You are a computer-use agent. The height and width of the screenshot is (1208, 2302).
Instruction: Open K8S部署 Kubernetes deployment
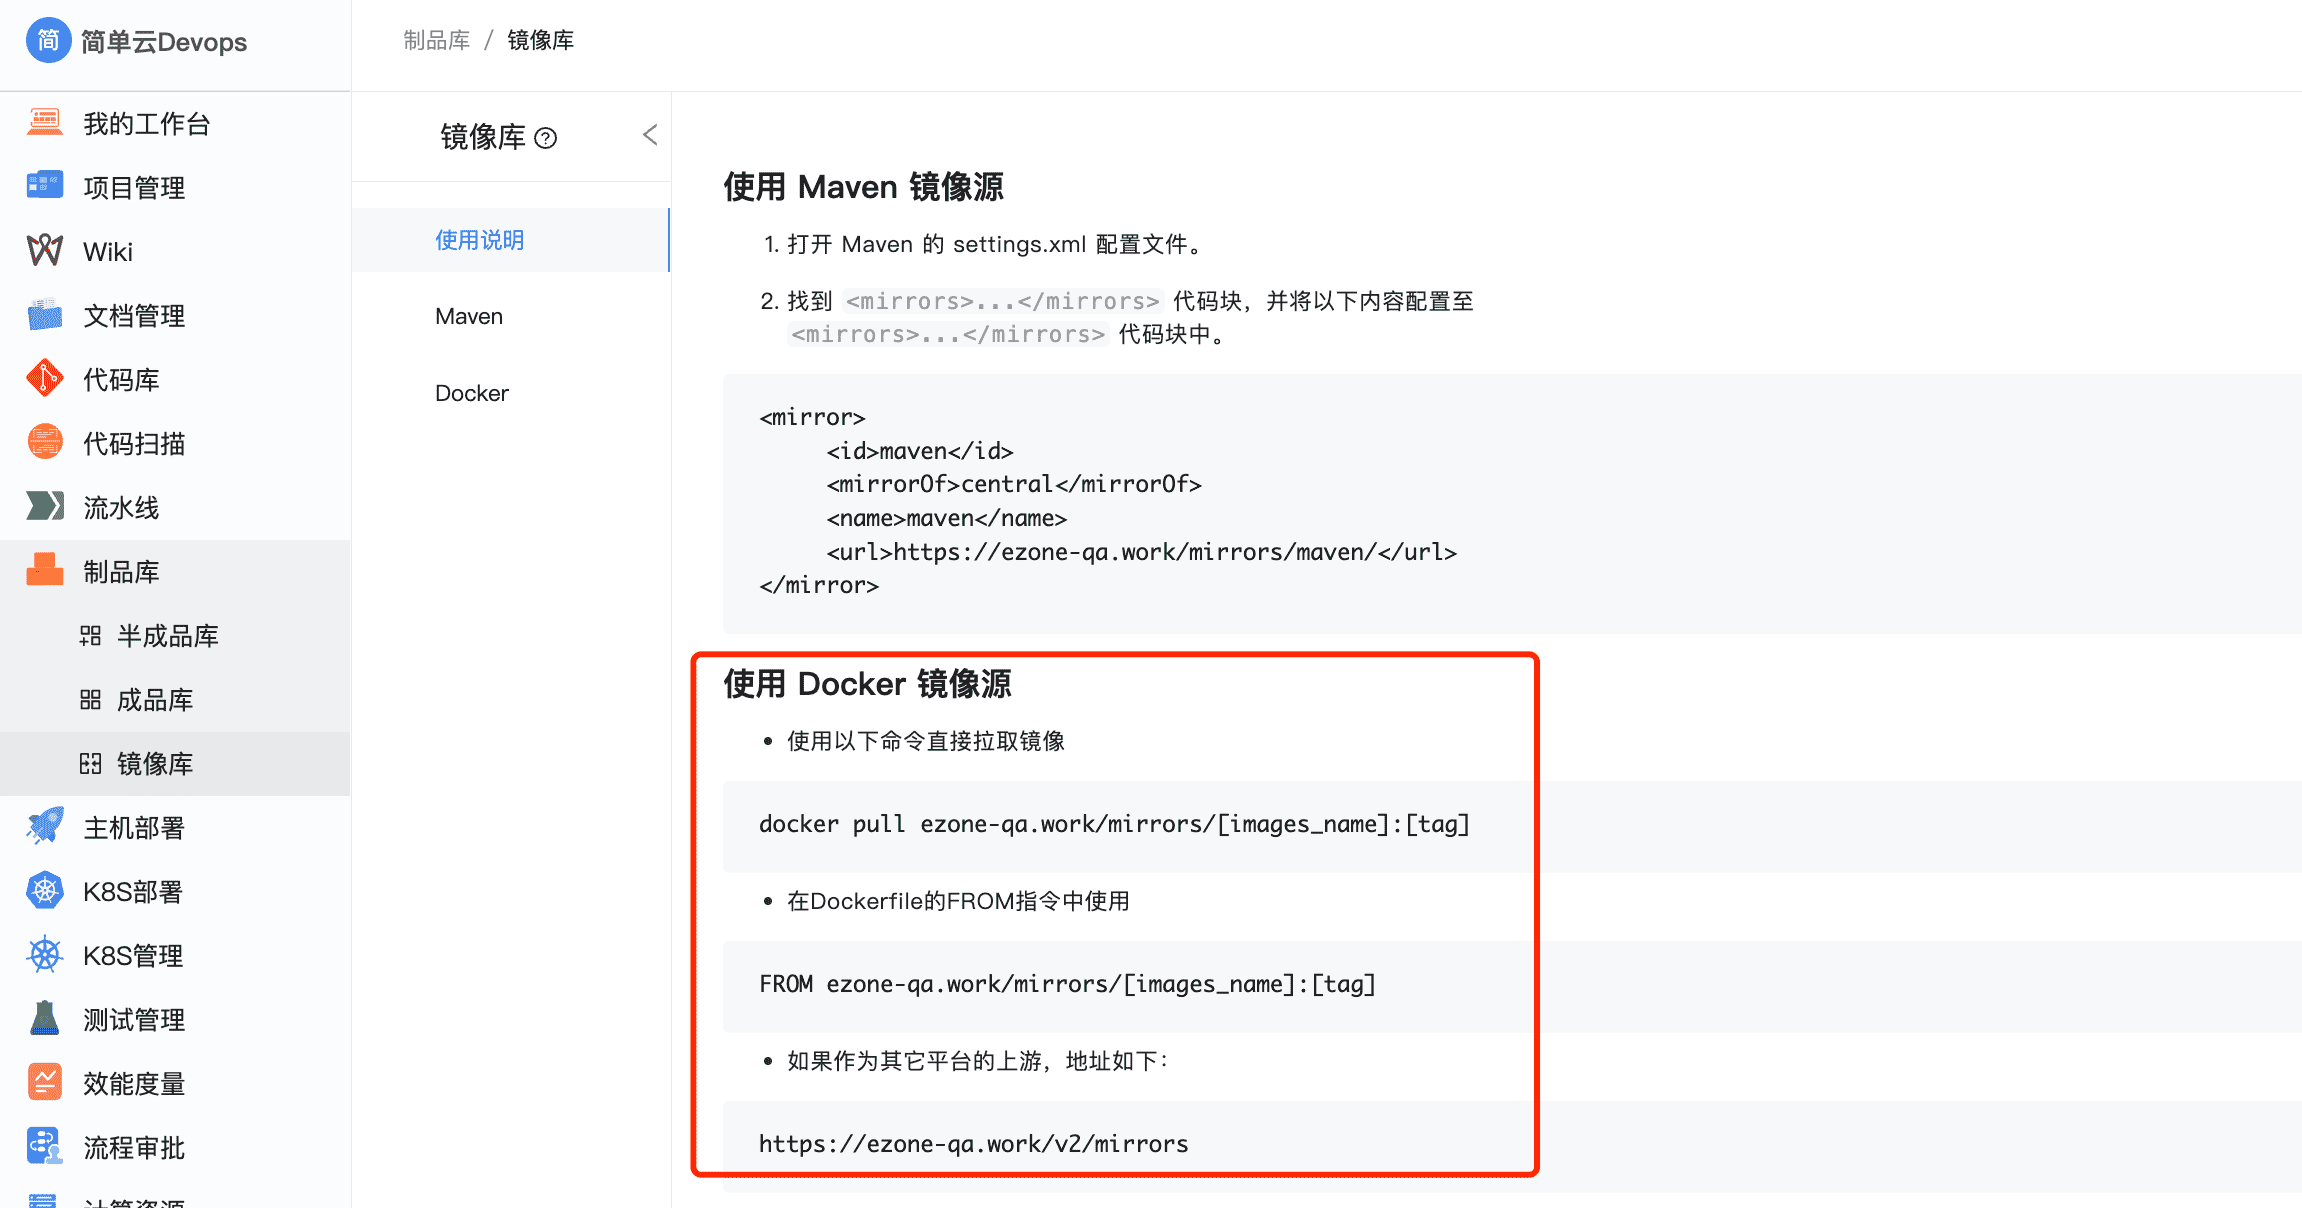tap(133, 891)
